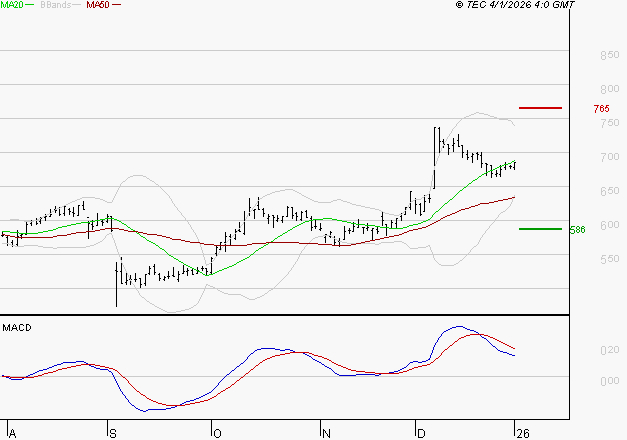Click the 000 MACD axis label

610,381
